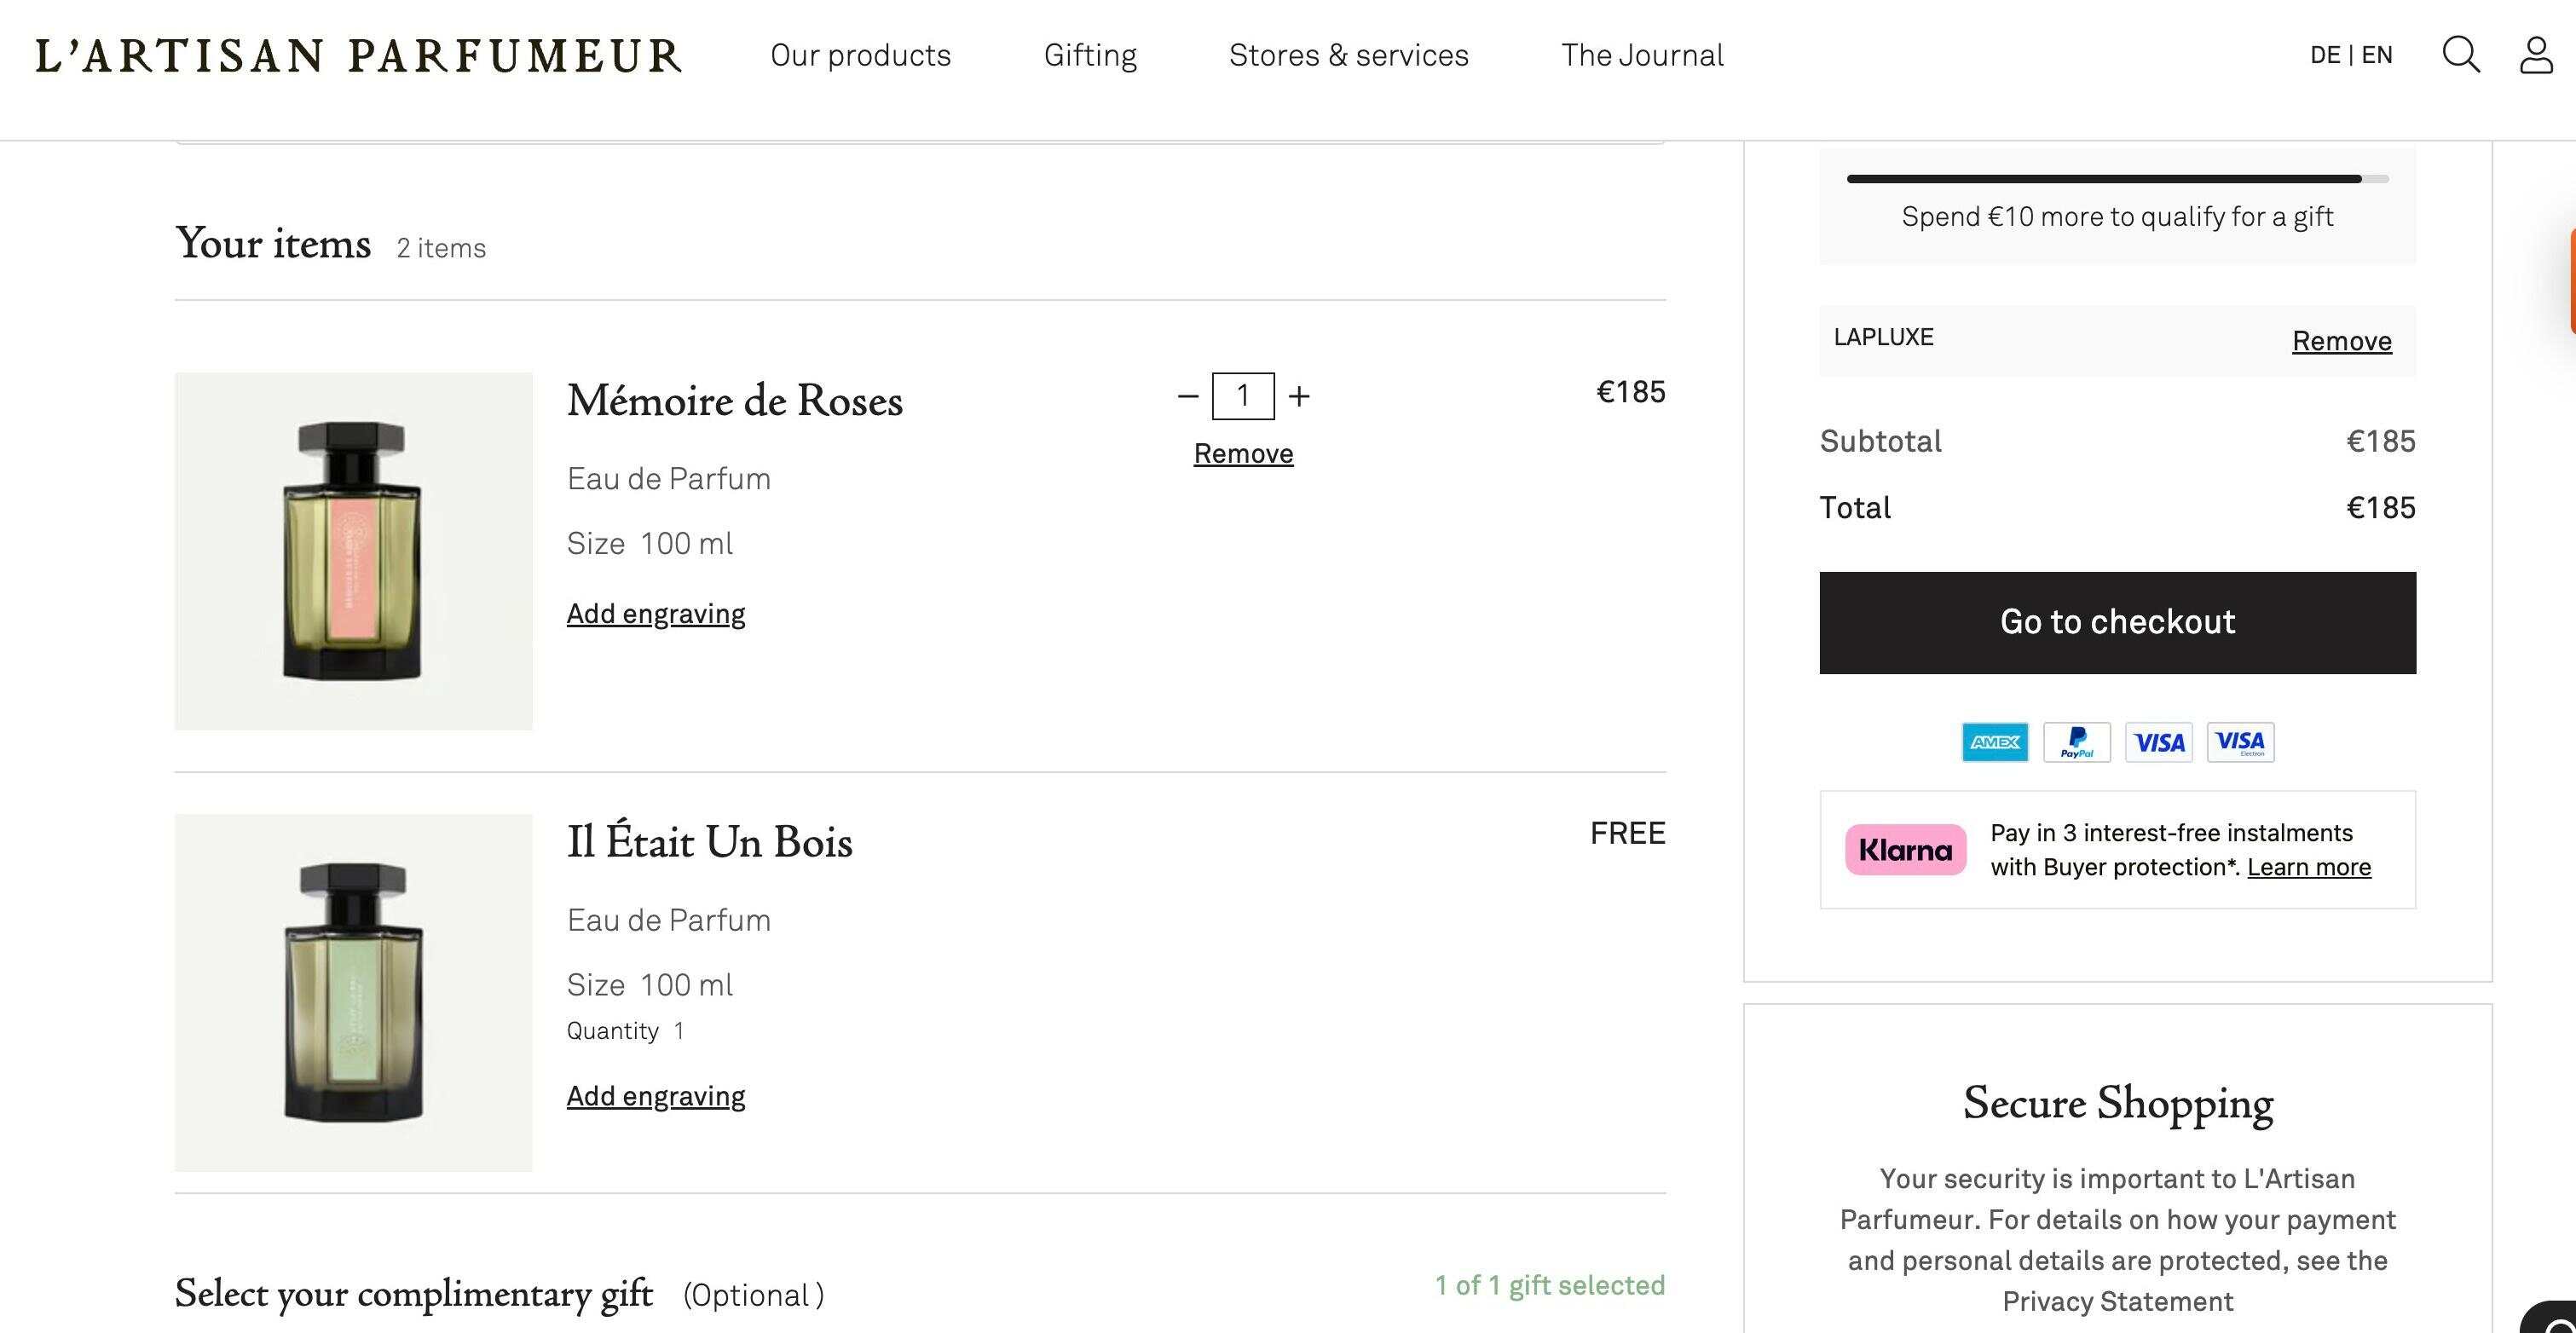Click the Secure Shopping heading
The image size is (2576, 1333).
[x=2117, y=1104]
